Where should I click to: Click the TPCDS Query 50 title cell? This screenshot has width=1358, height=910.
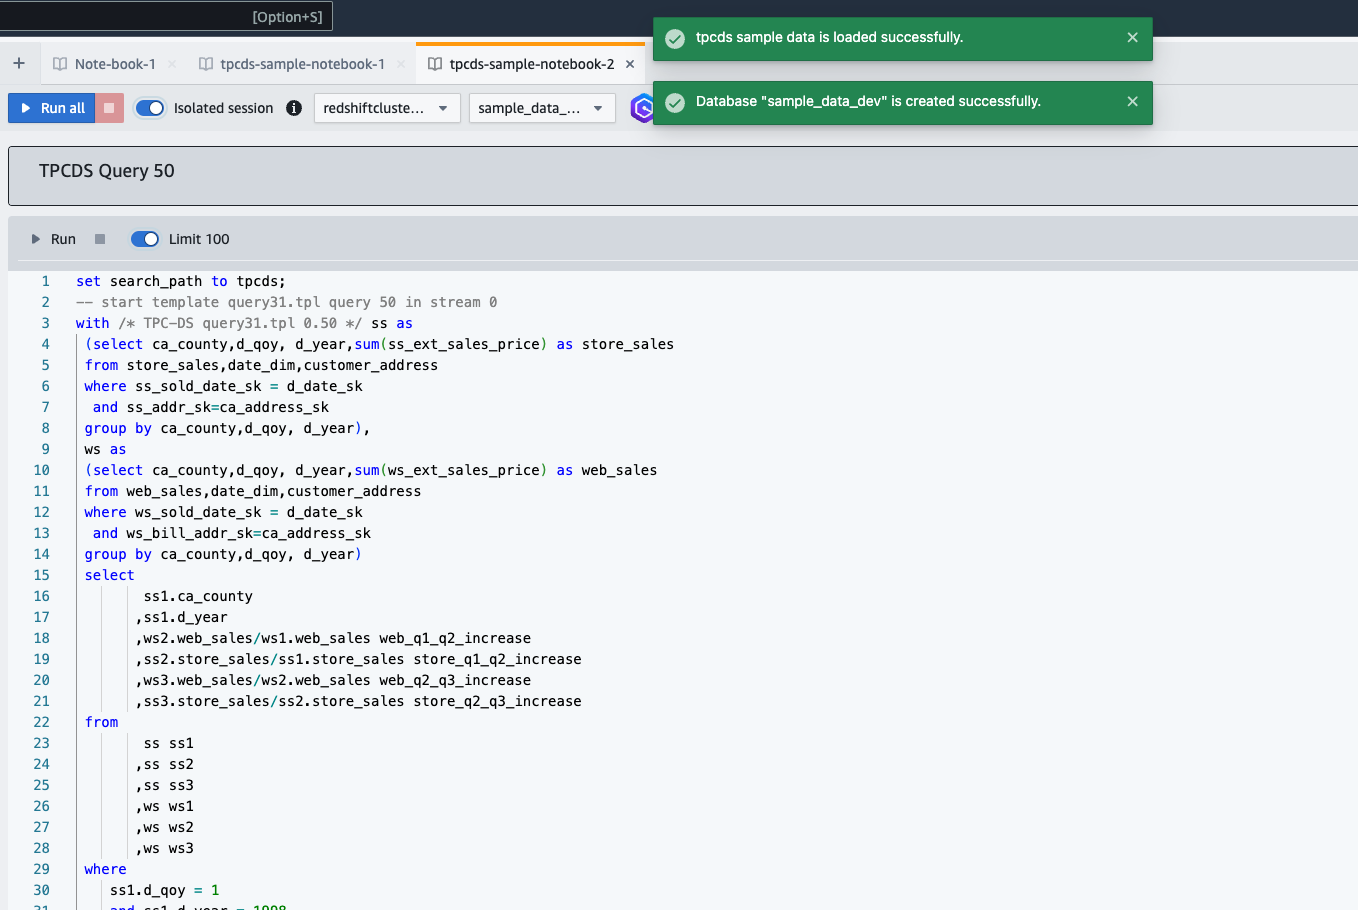107,171
